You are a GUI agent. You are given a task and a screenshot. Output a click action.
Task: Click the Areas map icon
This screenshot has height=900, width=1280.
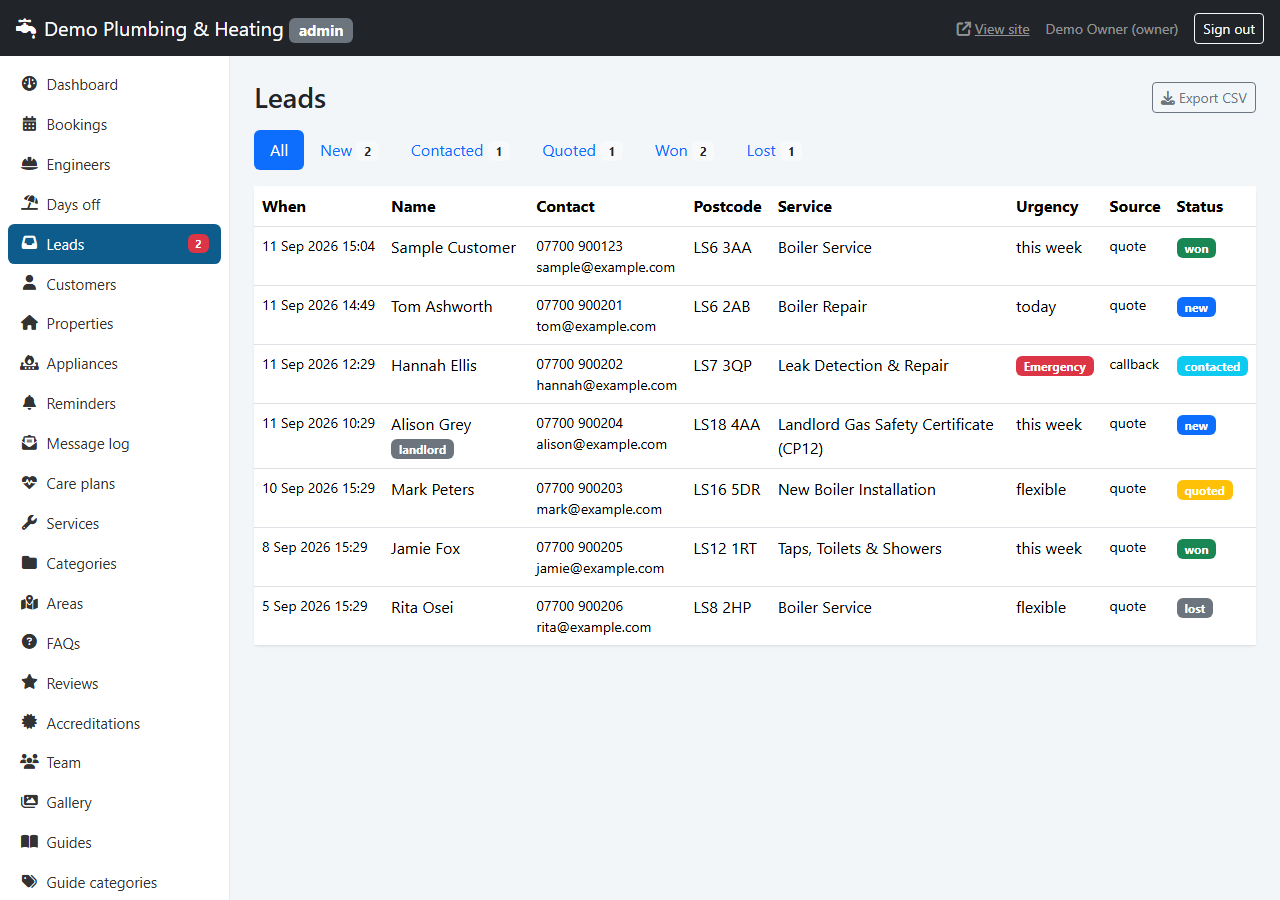tap(29, 603)
